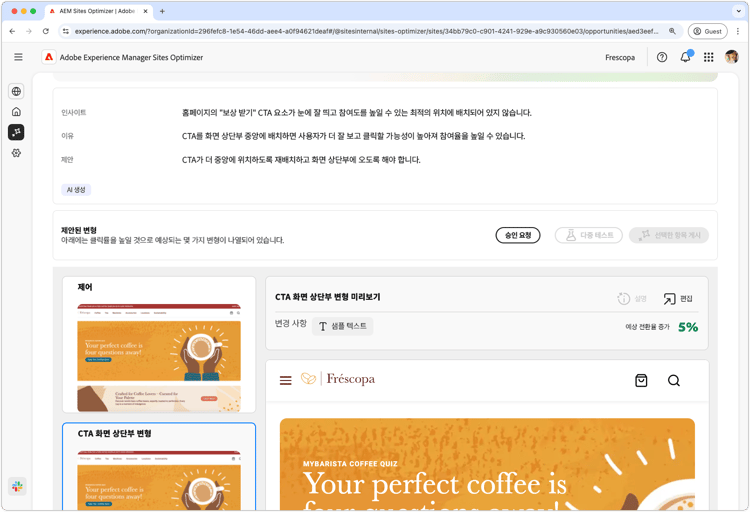Click the Adobe Experience Manager Sites Optimizer title
Screen dimensions: 750x512
point(131,57)
